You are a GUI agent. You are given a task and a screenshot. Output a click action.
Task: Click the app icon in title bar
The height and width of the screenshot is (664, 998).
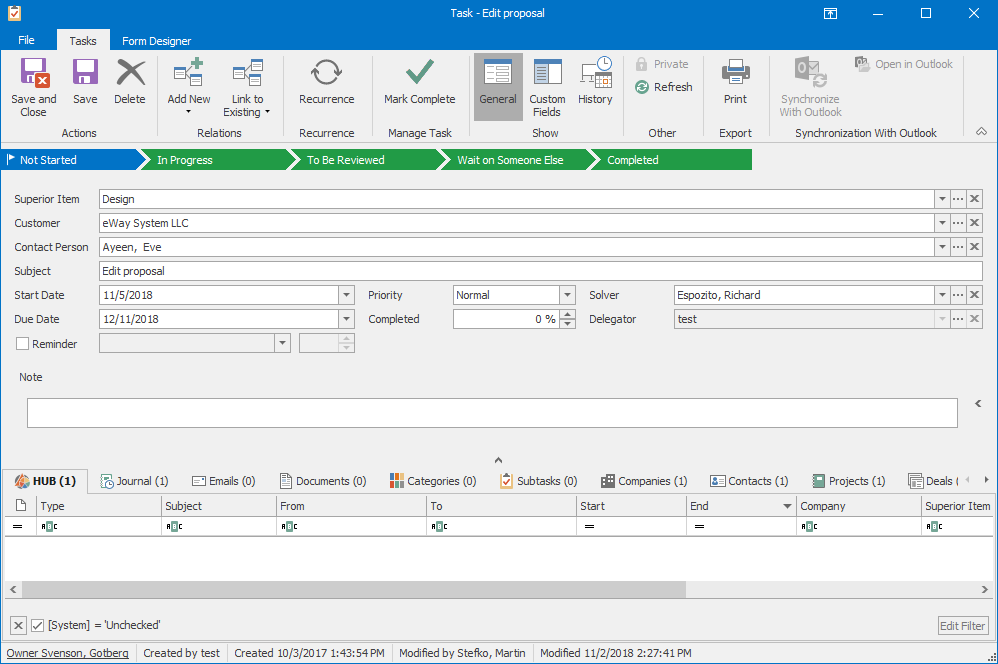14,13
